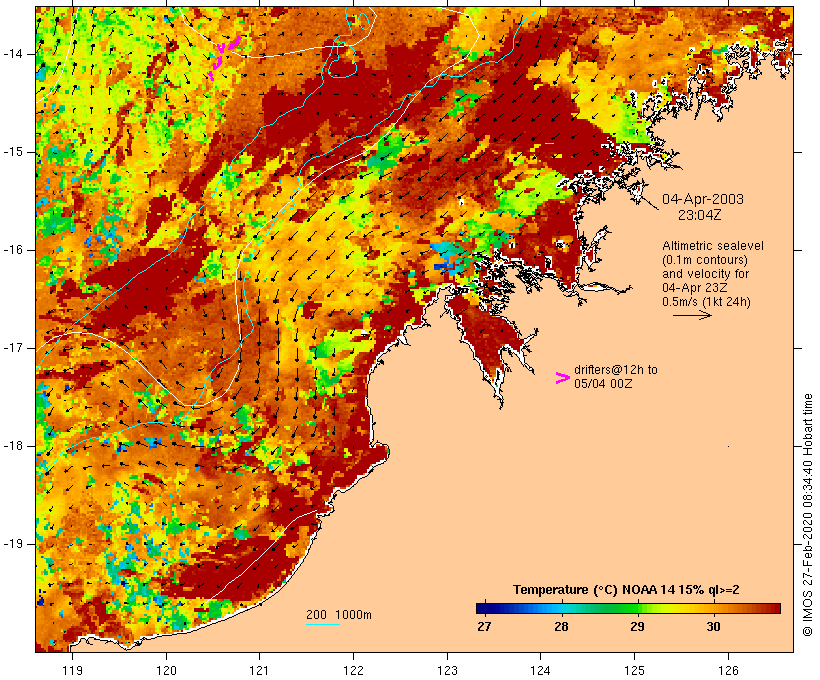This screenshot has width=820, height=680.
Task: Click the longitude axis label 125
Action: point(635,670)
